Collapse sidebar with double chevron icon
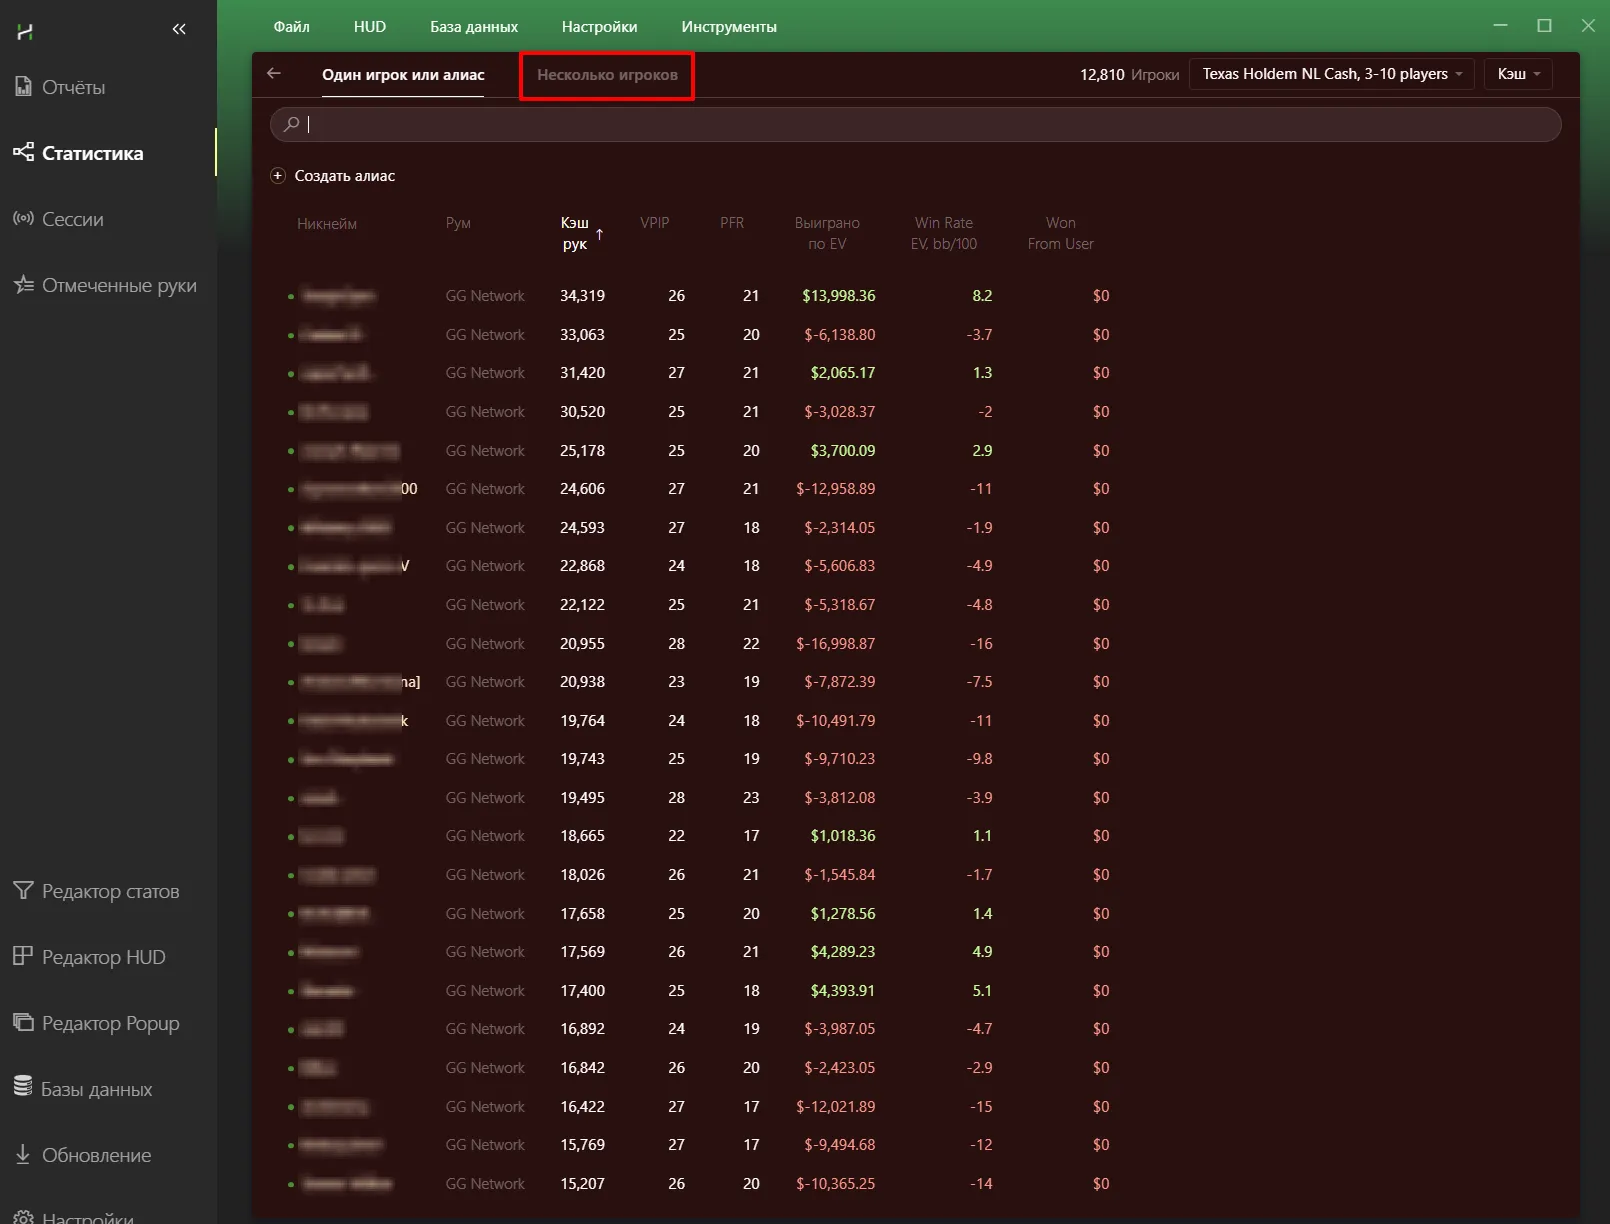This screenshot has height=1224, width=1610. click(179, 29)
